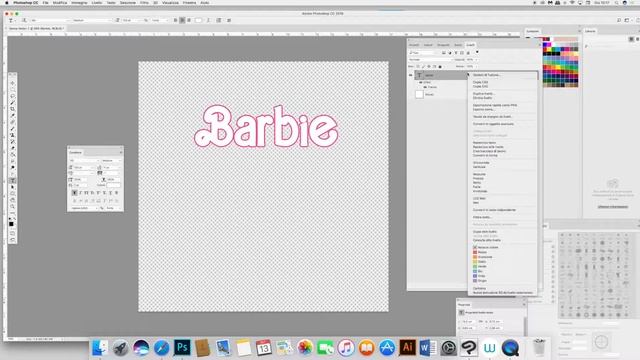
Task: Select the Path Selection tool
Action: [x=13, y=187]
